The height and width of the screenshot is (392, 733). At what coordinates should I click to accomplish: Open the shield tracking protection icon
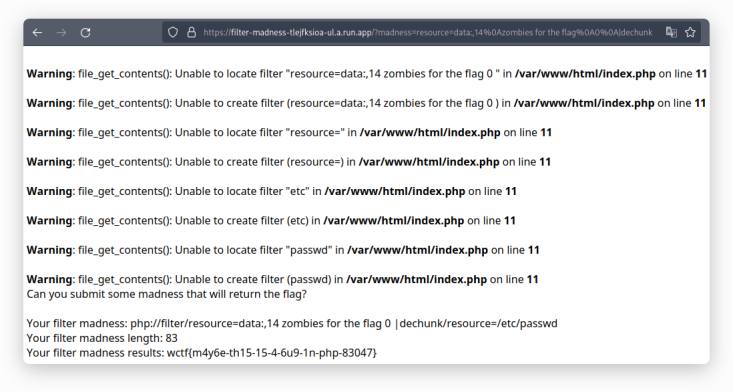pyautogui.click(x=173, y=32)
